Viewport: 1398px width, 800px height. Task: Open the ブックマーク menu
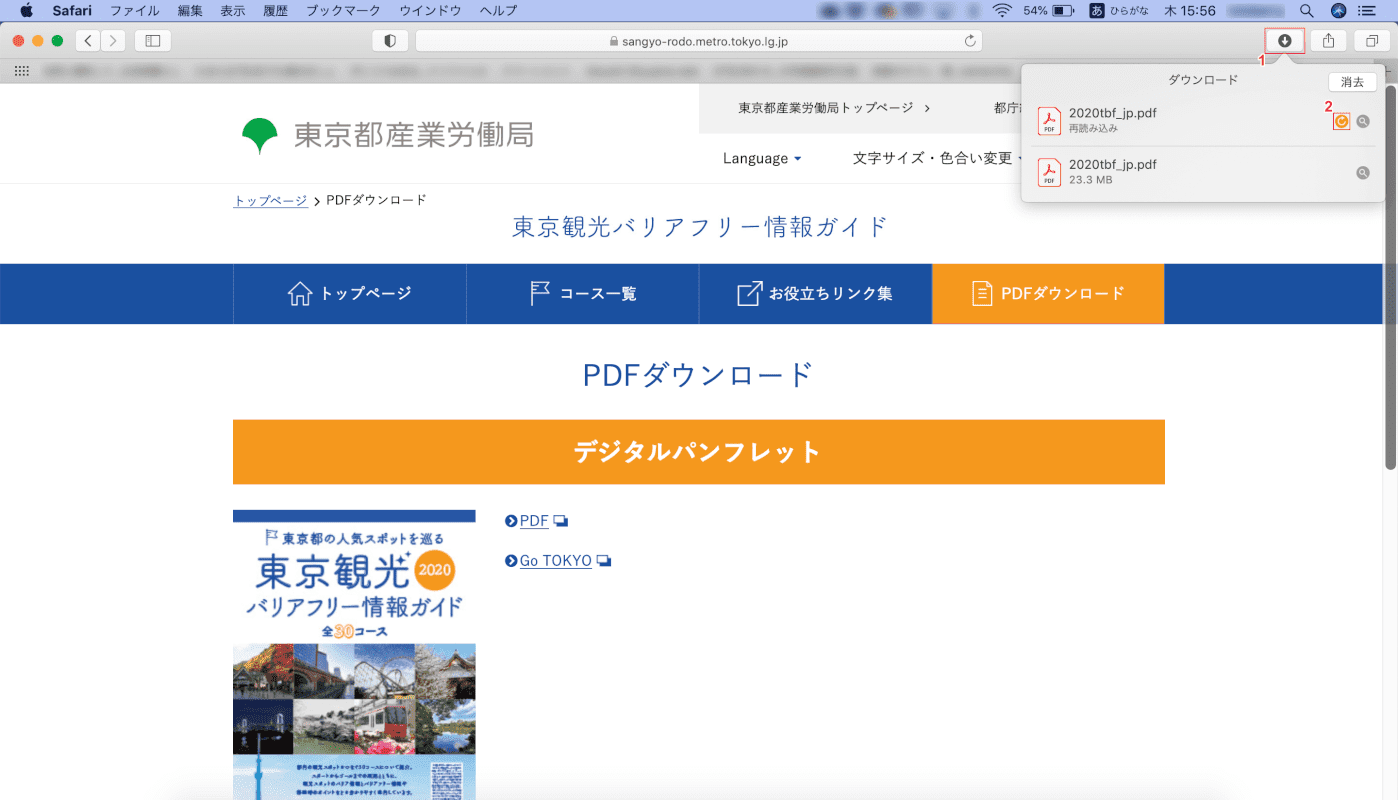pos(343,11)
